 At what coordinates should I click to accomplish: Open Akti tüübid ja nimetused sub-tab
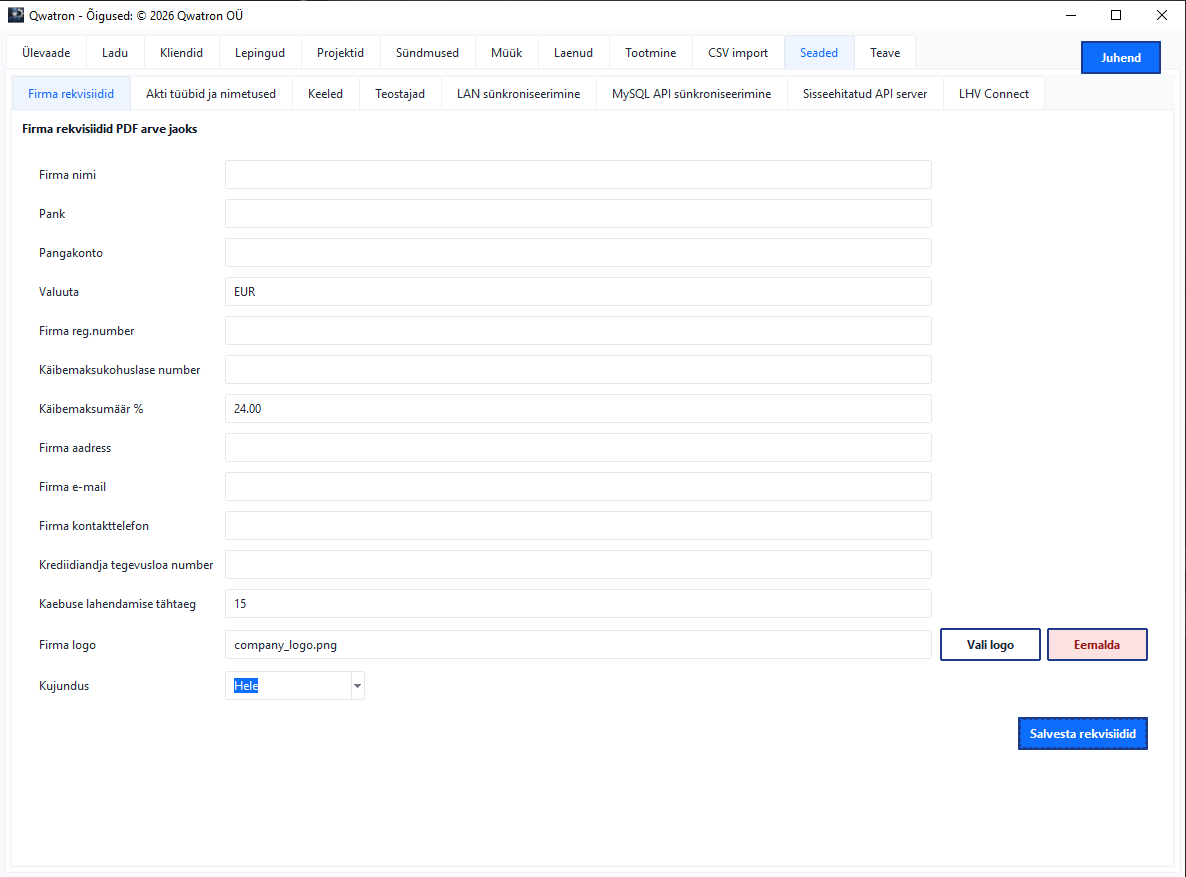[211, 94]
